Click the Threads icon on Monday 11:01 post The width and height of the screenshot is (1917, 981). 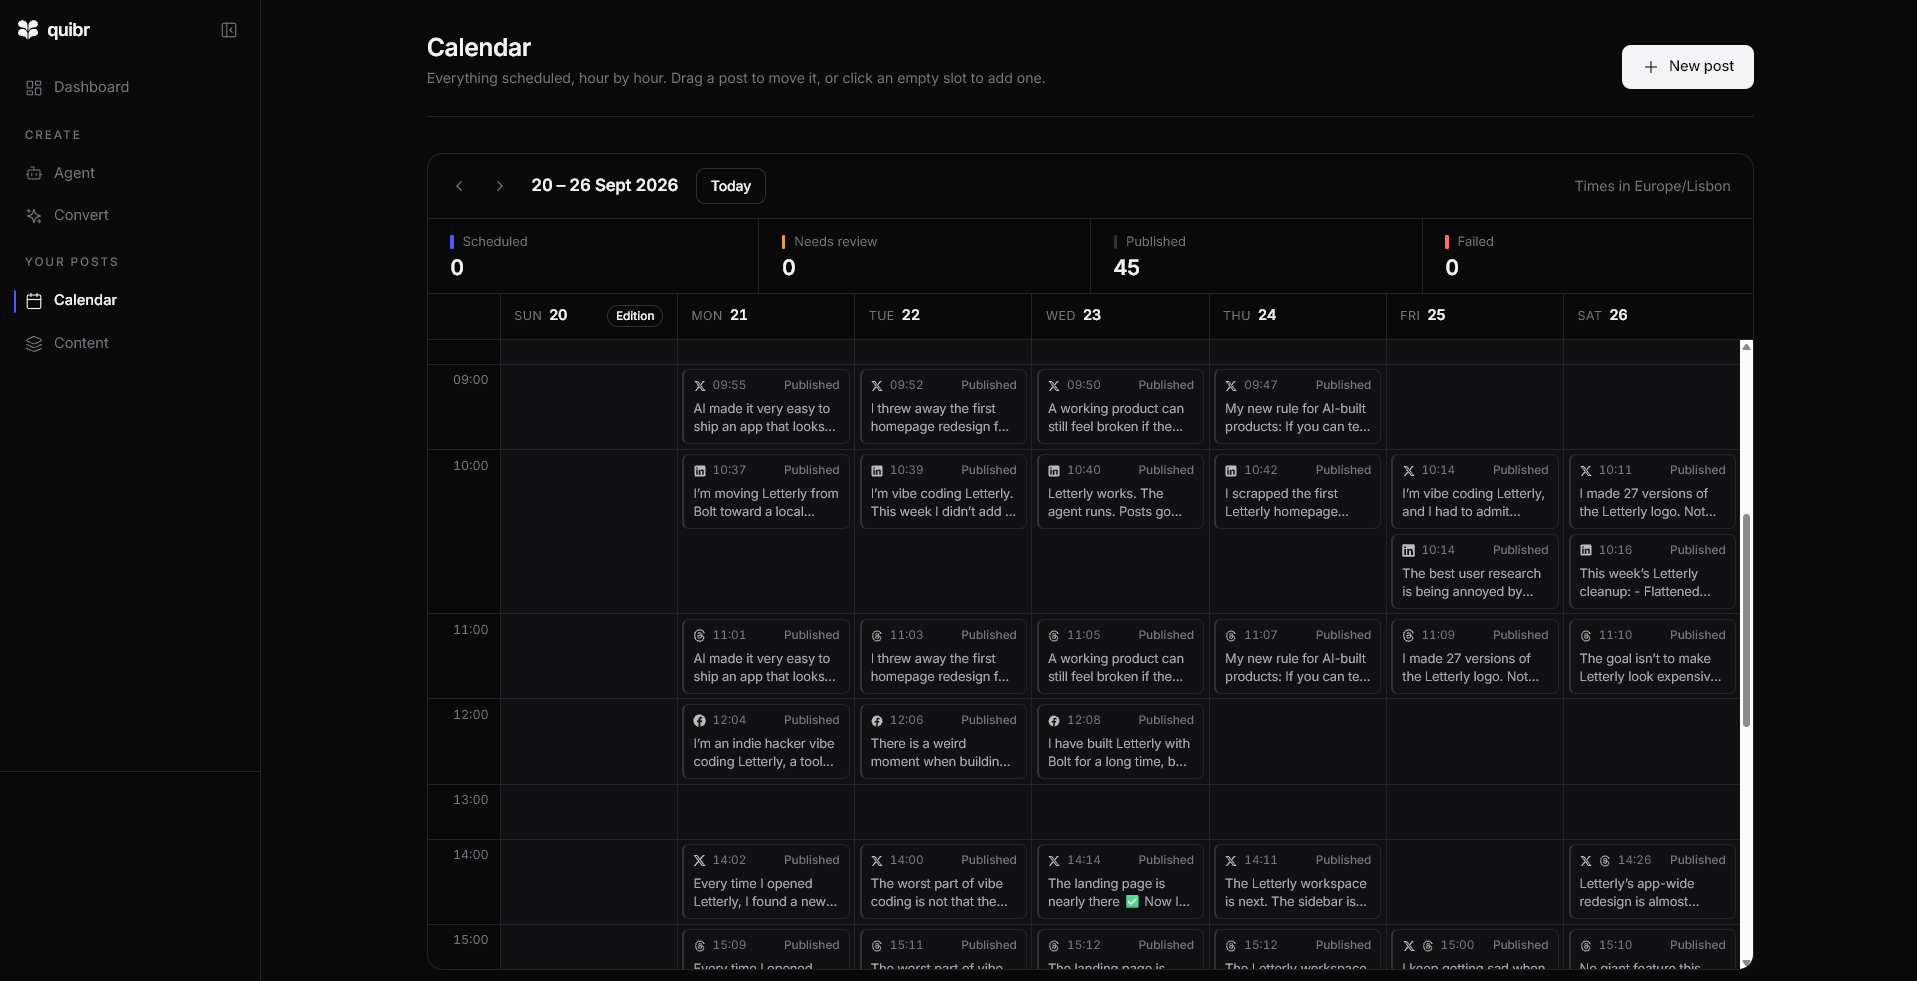click(700, 636)
